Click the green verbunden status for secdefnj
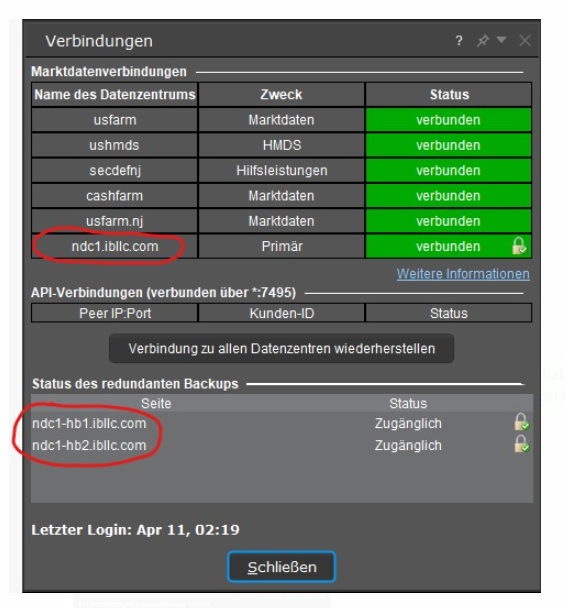This screenshot has height=608, width=565. click(x=448, y=170)
